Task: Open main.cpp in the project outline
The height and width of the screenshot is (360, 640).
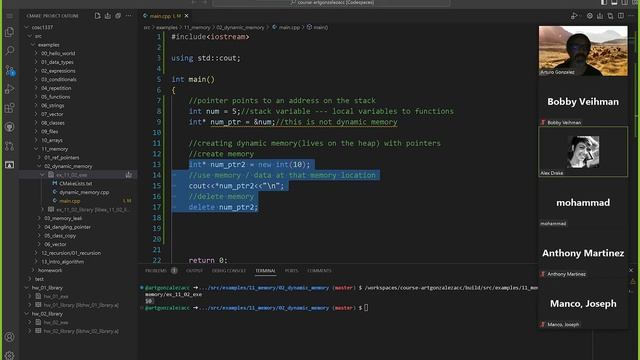Action: pyautogui.click(x=70, y=201)
